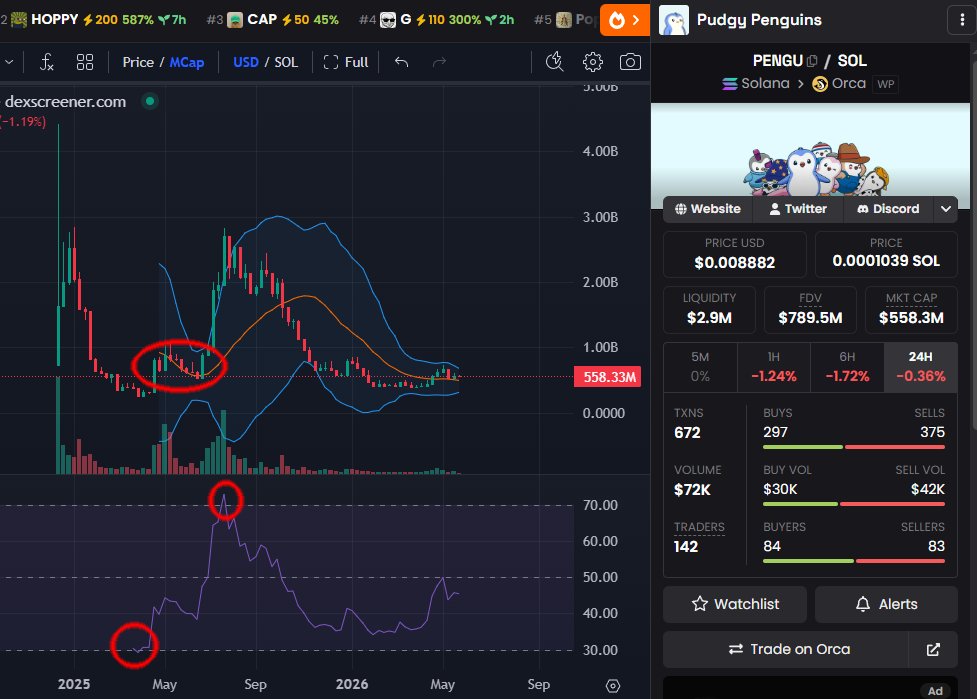This screenshot has height=699, width=977.
Task: Toggle Full screen chart mode
Action: [x=346, y=62]
